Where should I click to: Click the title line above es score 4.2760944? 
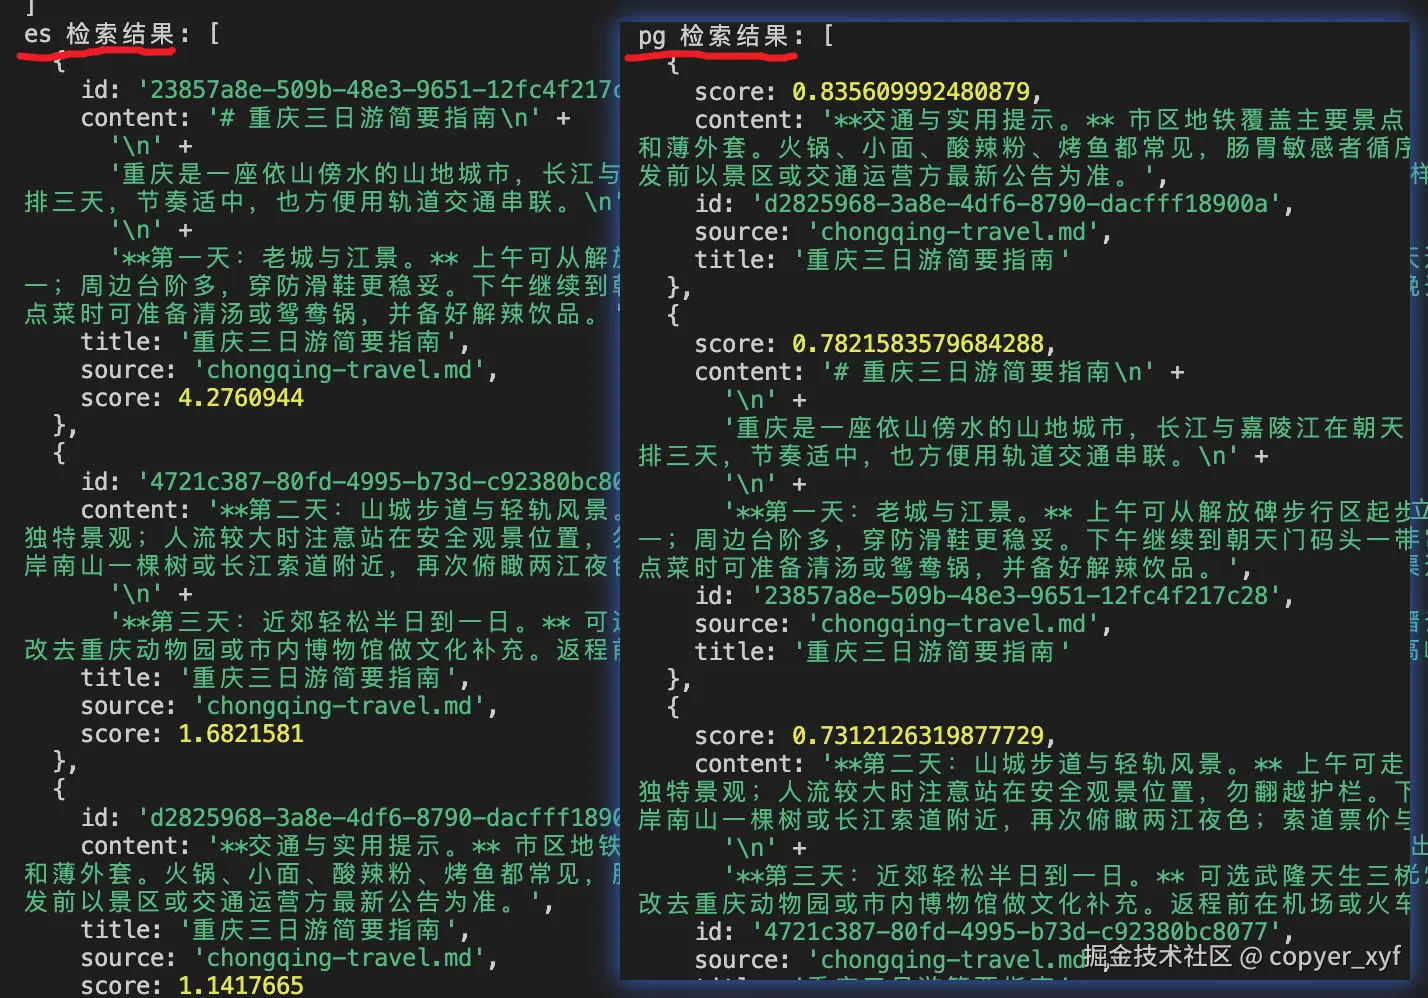pyautogui.click(x=275, y=342)
